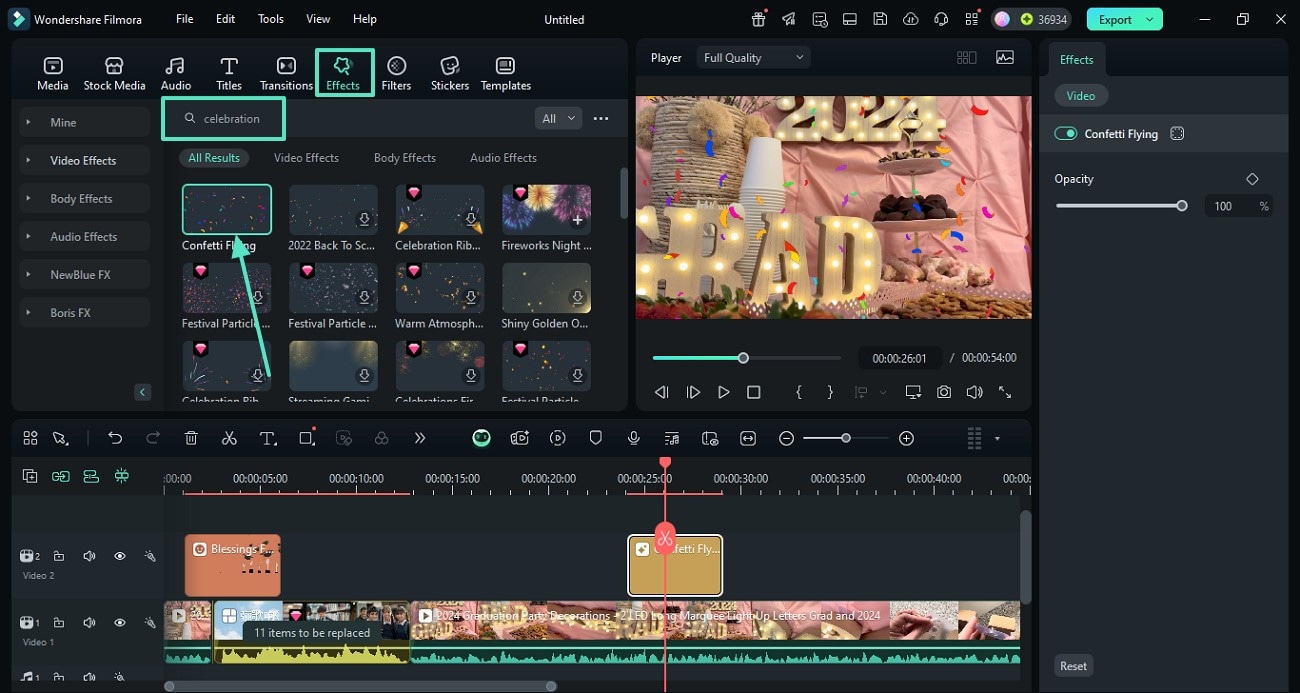
Task: Click the Redo icon
Action: [x=153, y=438]
